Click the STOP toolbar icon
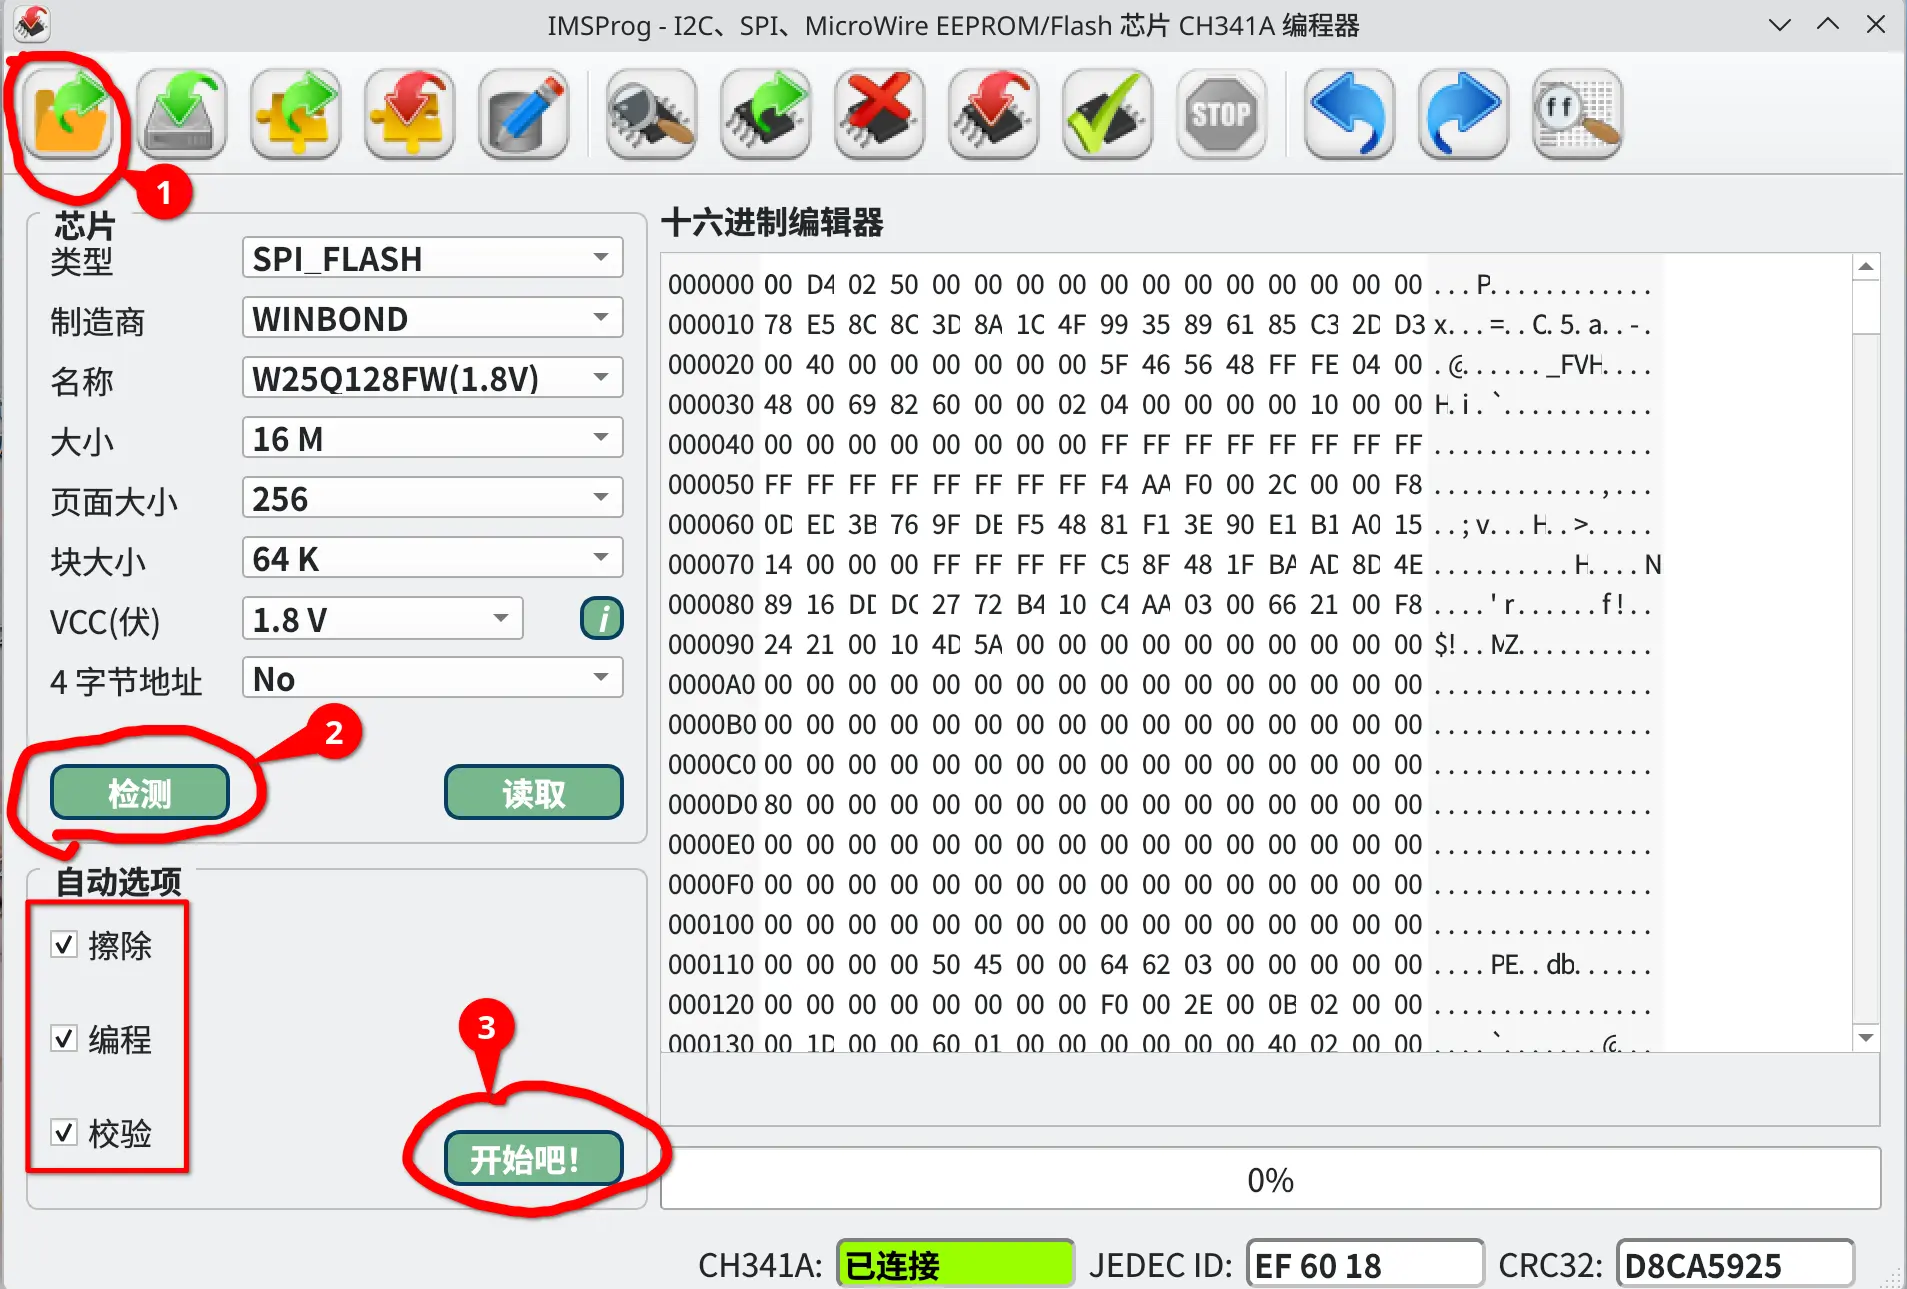The image size is (1907, 1289). [1222, 115]
